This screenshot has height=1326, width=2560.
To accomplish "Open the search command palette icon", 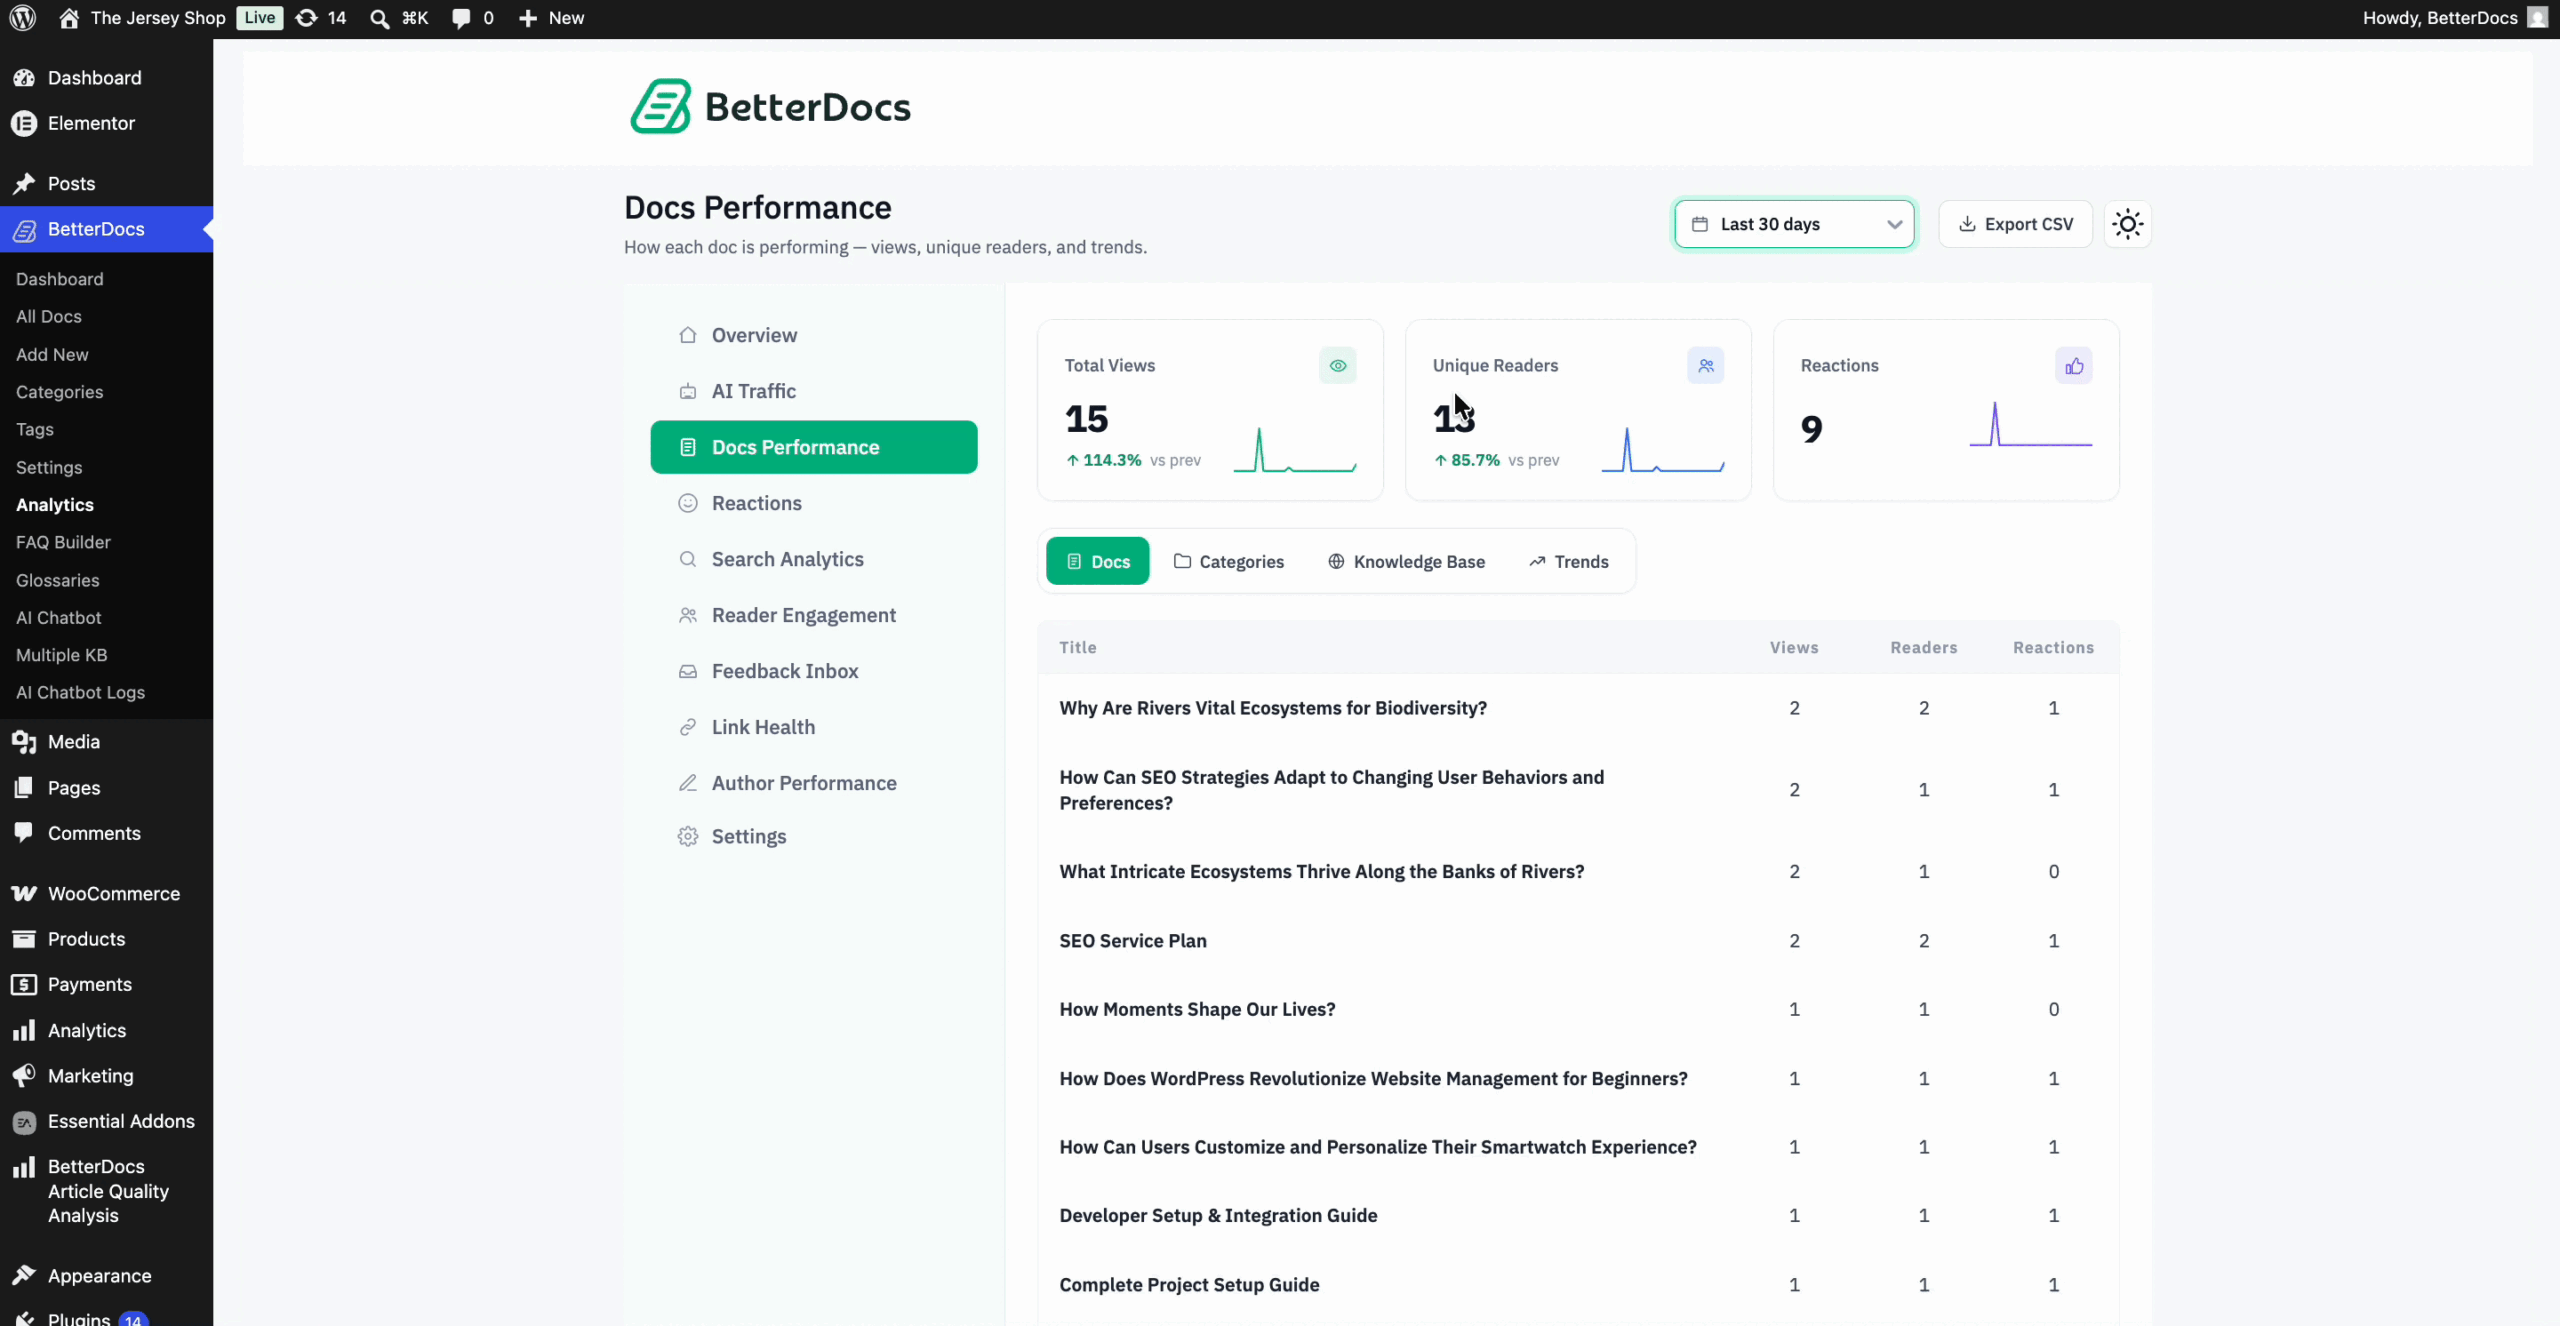I will (x=379, y=18).
